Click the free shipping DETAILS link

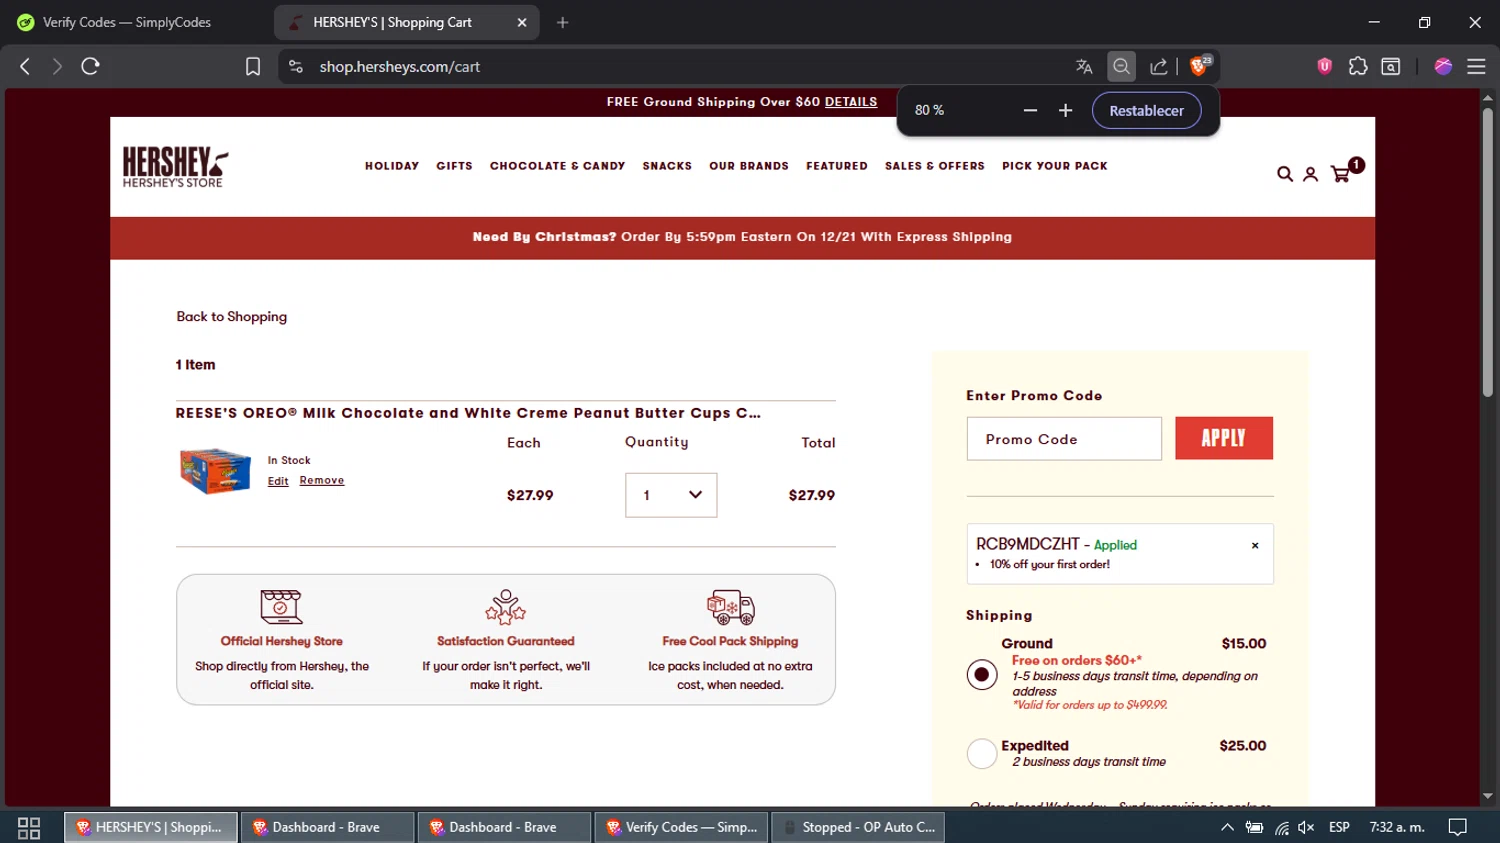[x=851, y=102]
